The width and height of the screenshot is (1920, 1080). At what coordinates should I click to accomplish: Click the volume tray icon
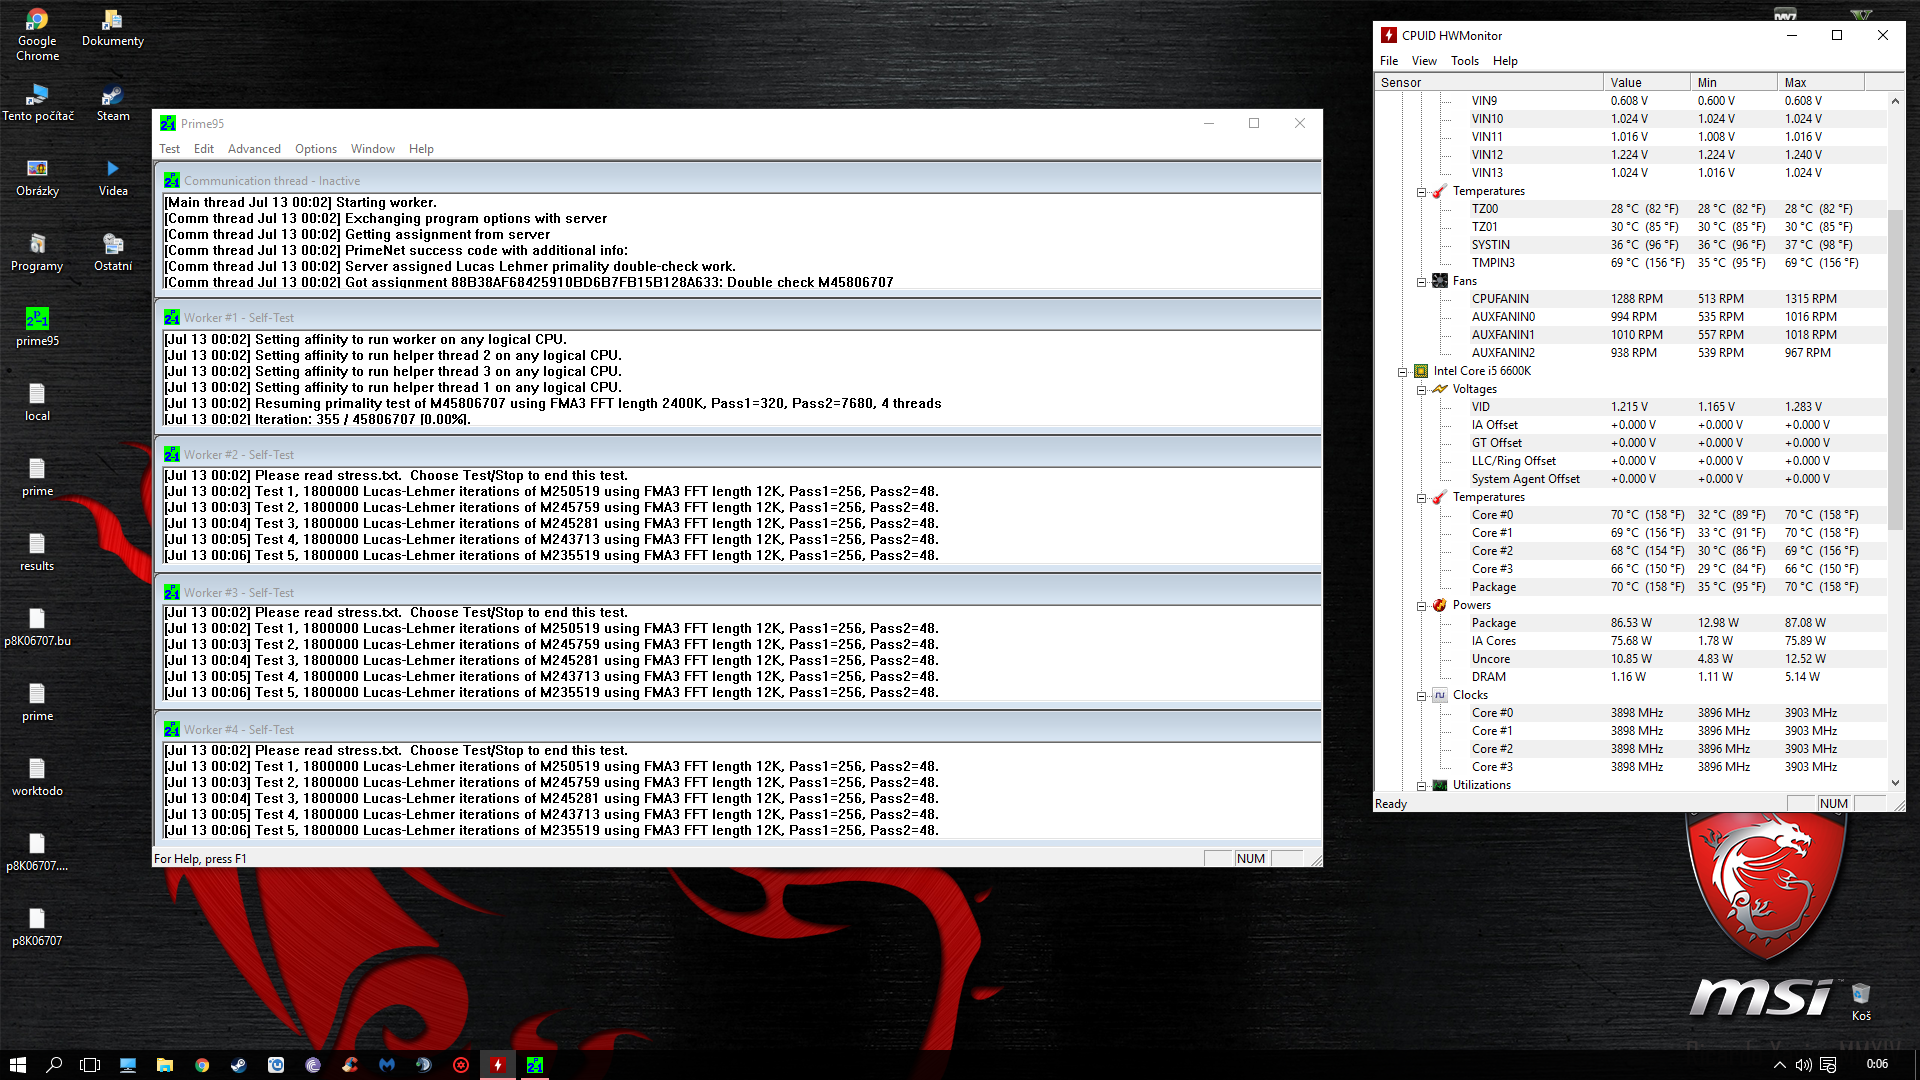point(1803,1065)
